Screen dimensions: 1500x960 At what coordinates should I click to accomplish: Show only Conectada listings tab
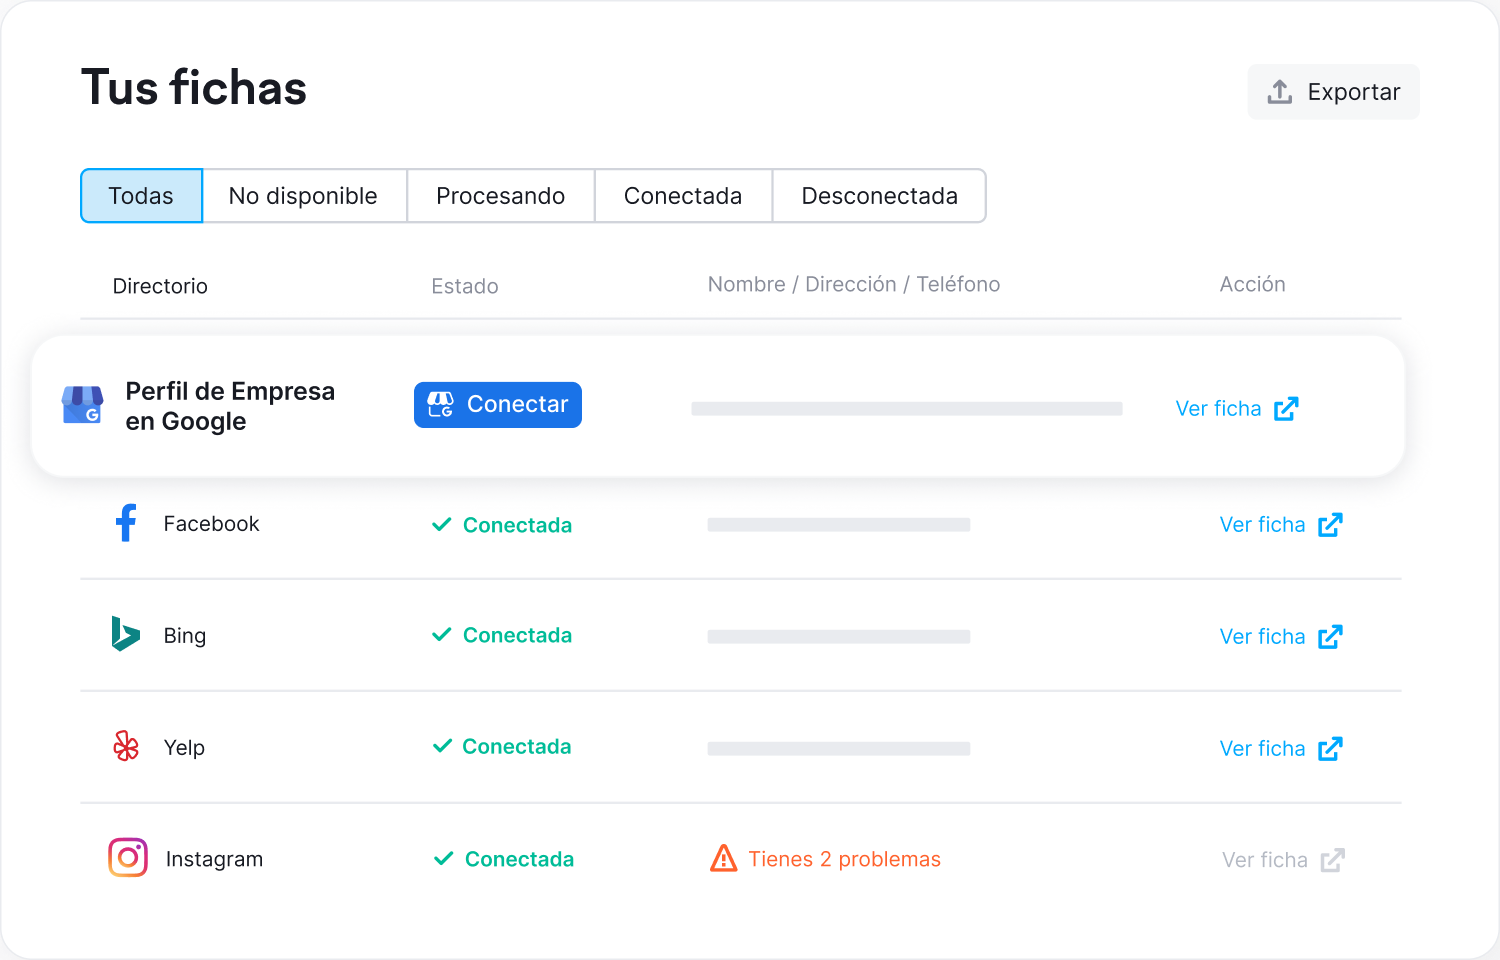(x=683, y=196)
